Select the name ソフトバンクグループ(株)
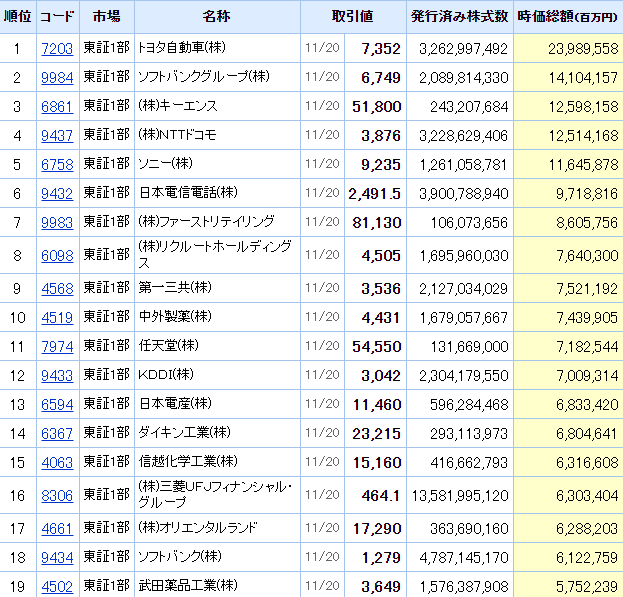The height and width of the screenshot is (597, 623). pyautogui.click(x=203, y=76)
